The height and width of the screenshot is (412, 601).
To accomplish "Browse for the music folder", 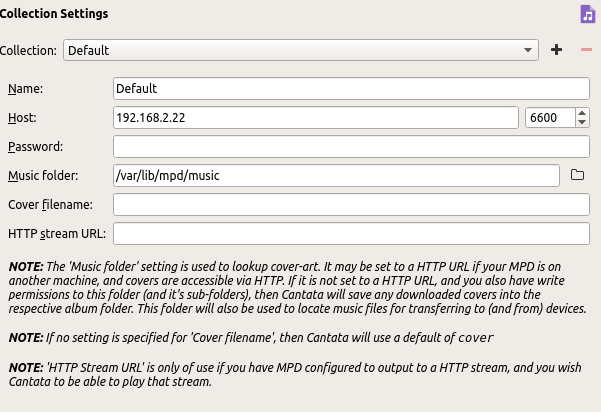I will point(577,176).
